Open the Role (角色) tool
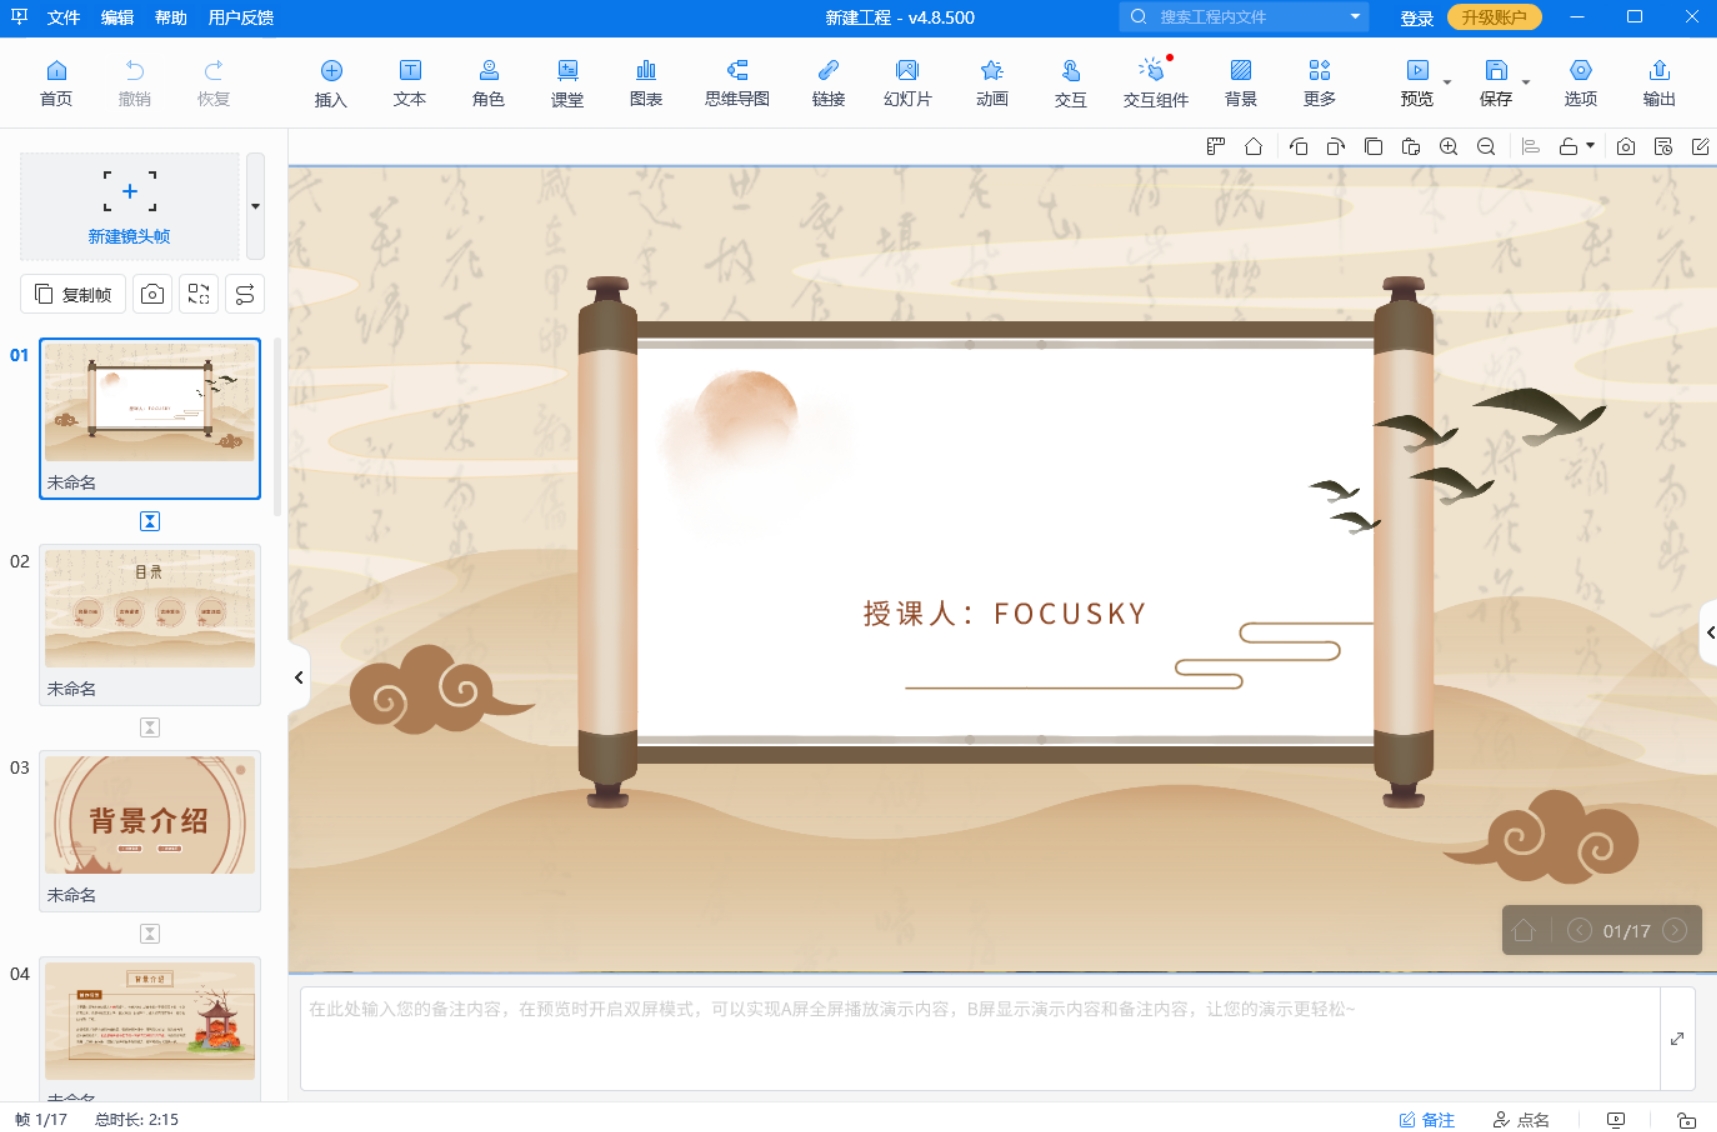The width and height of the screenshot is (1717, 1132). 489,83
